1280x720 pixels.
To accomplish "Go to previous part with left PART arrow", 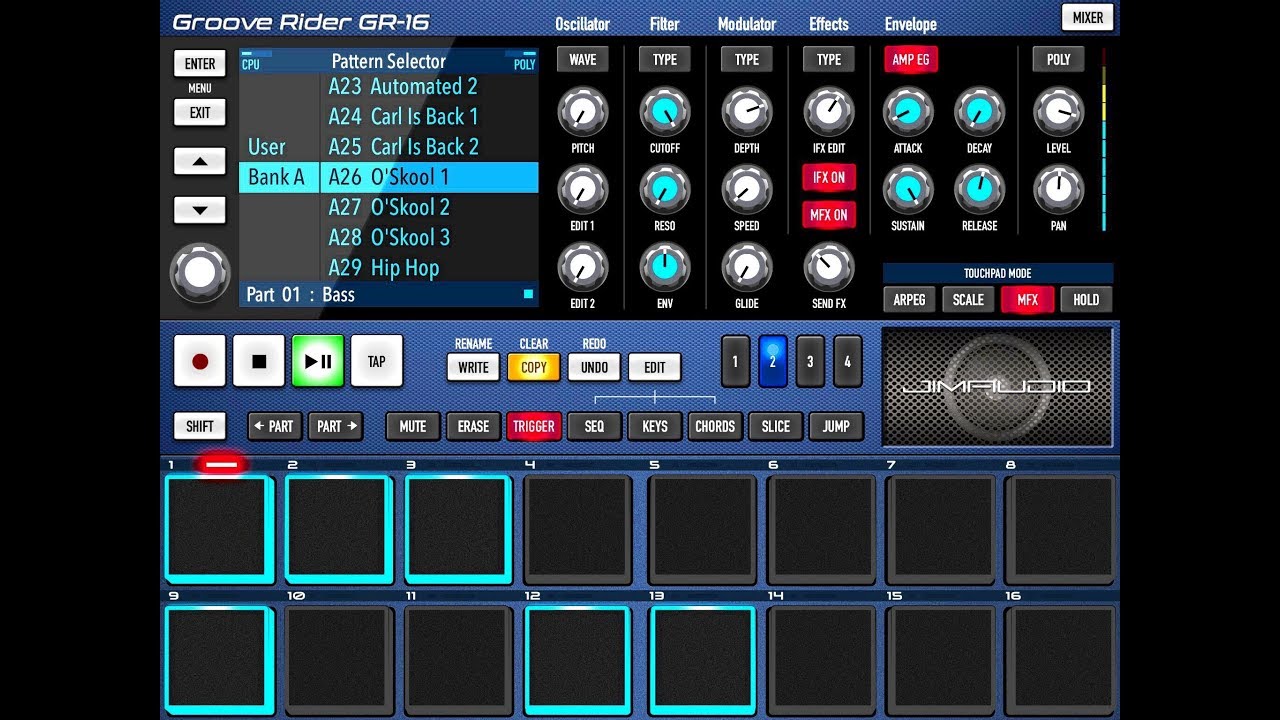I will pyautogui.click(x=273, y=426).
